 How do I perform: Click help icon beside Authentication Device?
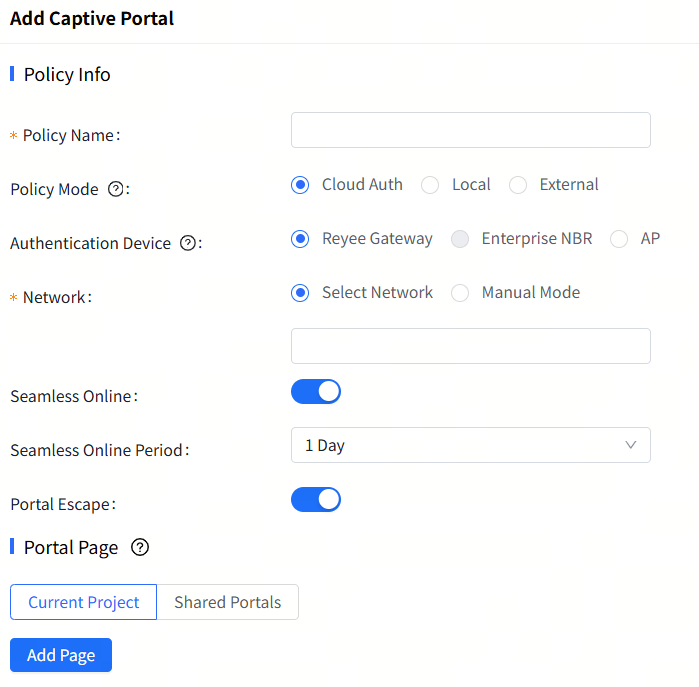click(187, 243)
